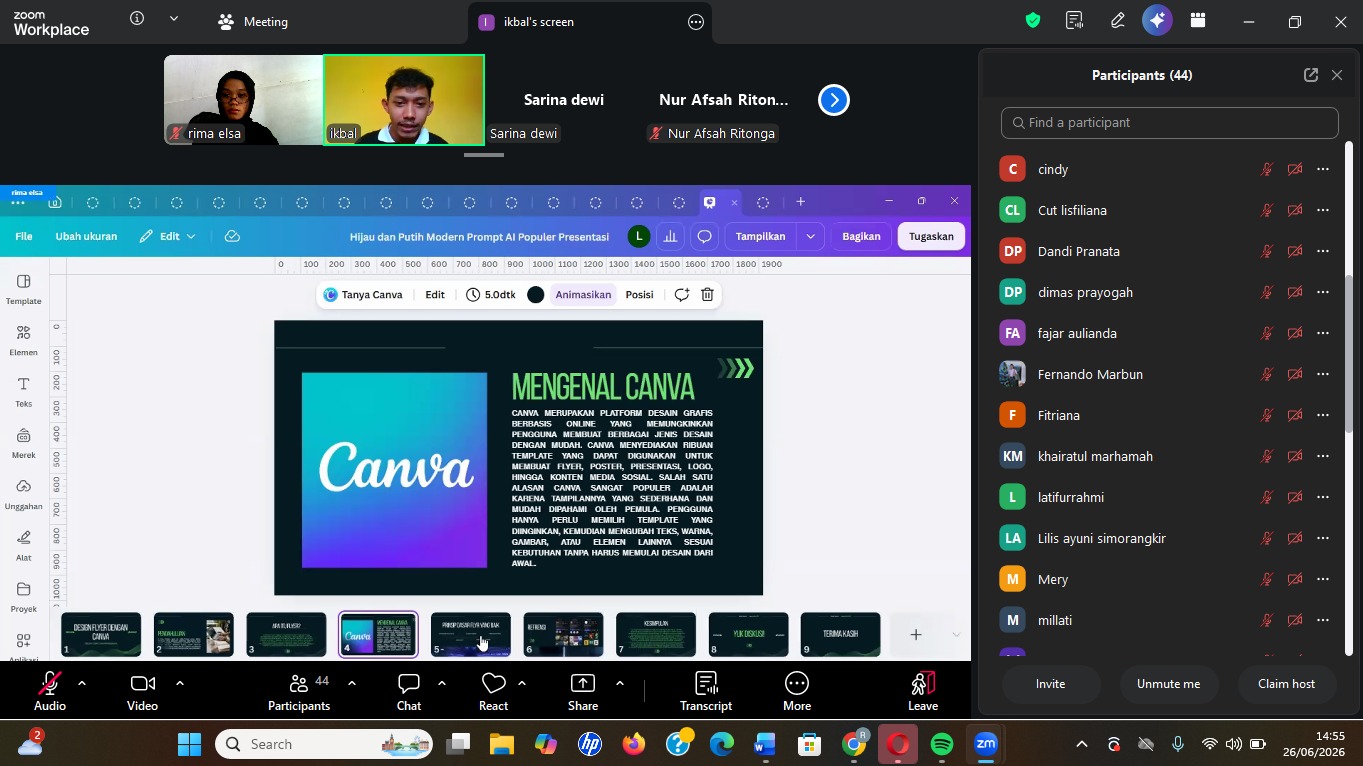Open the Zoom meeting information icon
The image size is (1363, 766).
(137, 19)
